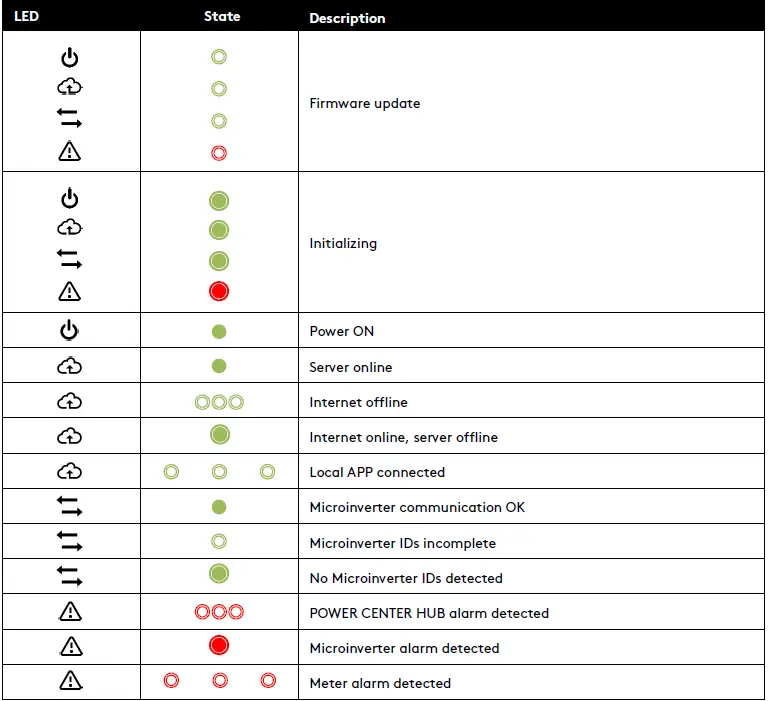Click the cloud icon in the Internet offline row
Viewport: 770px width, 701px height.
[x=69, y=401]
